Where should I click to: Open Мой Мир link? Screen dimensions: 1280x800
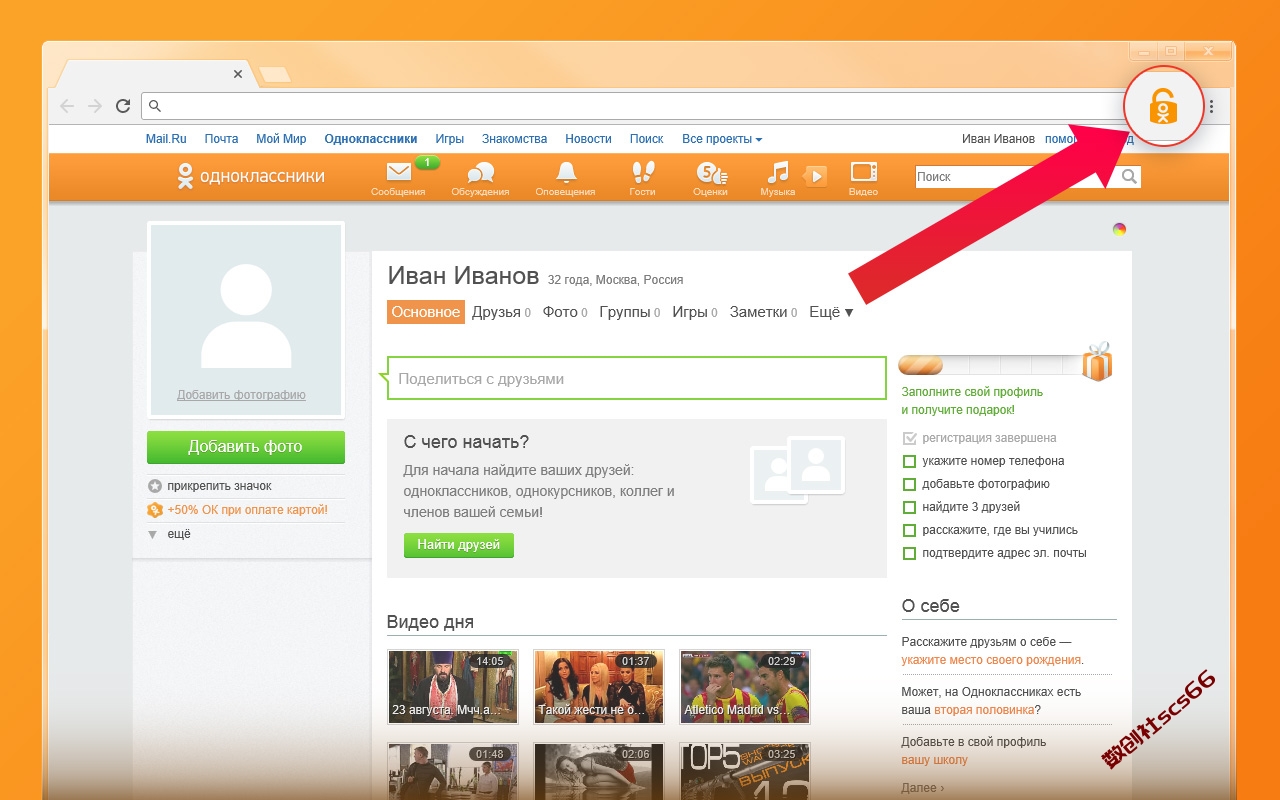pyautogui.click(x=281, y=139)
